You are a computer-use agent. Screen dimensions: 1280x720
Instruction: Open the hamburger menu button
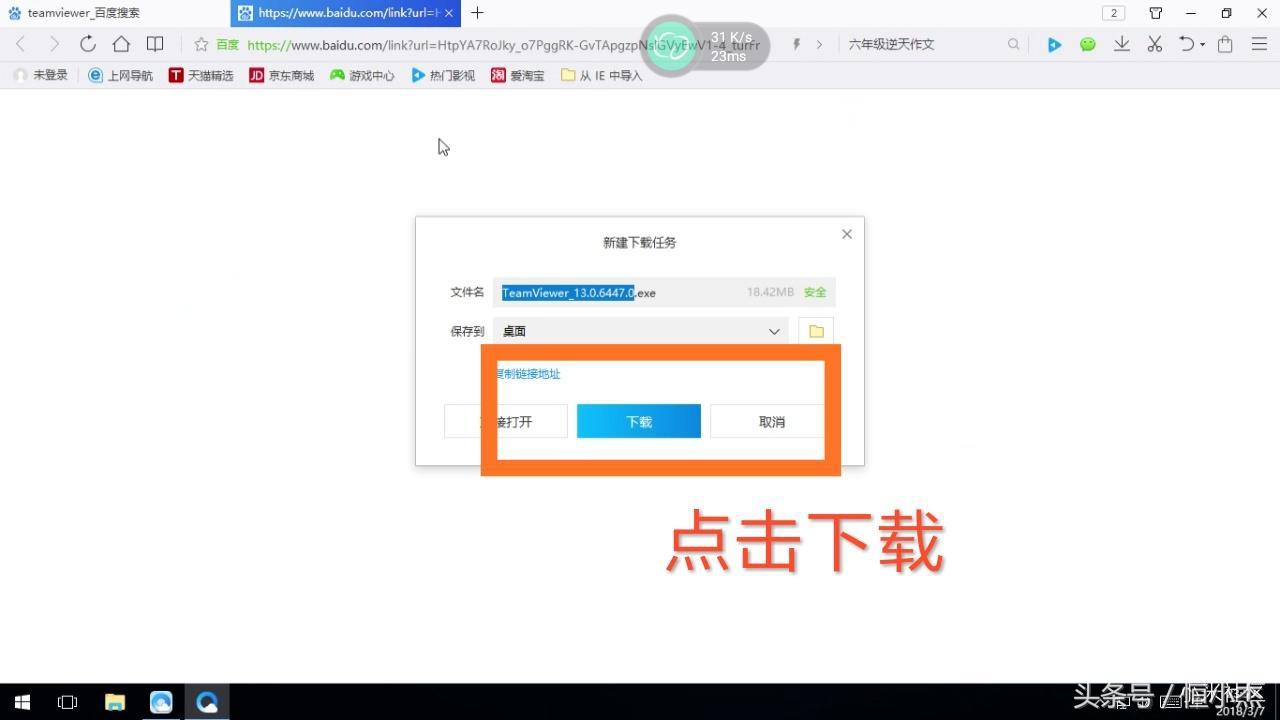click(x=1258, y=44)
